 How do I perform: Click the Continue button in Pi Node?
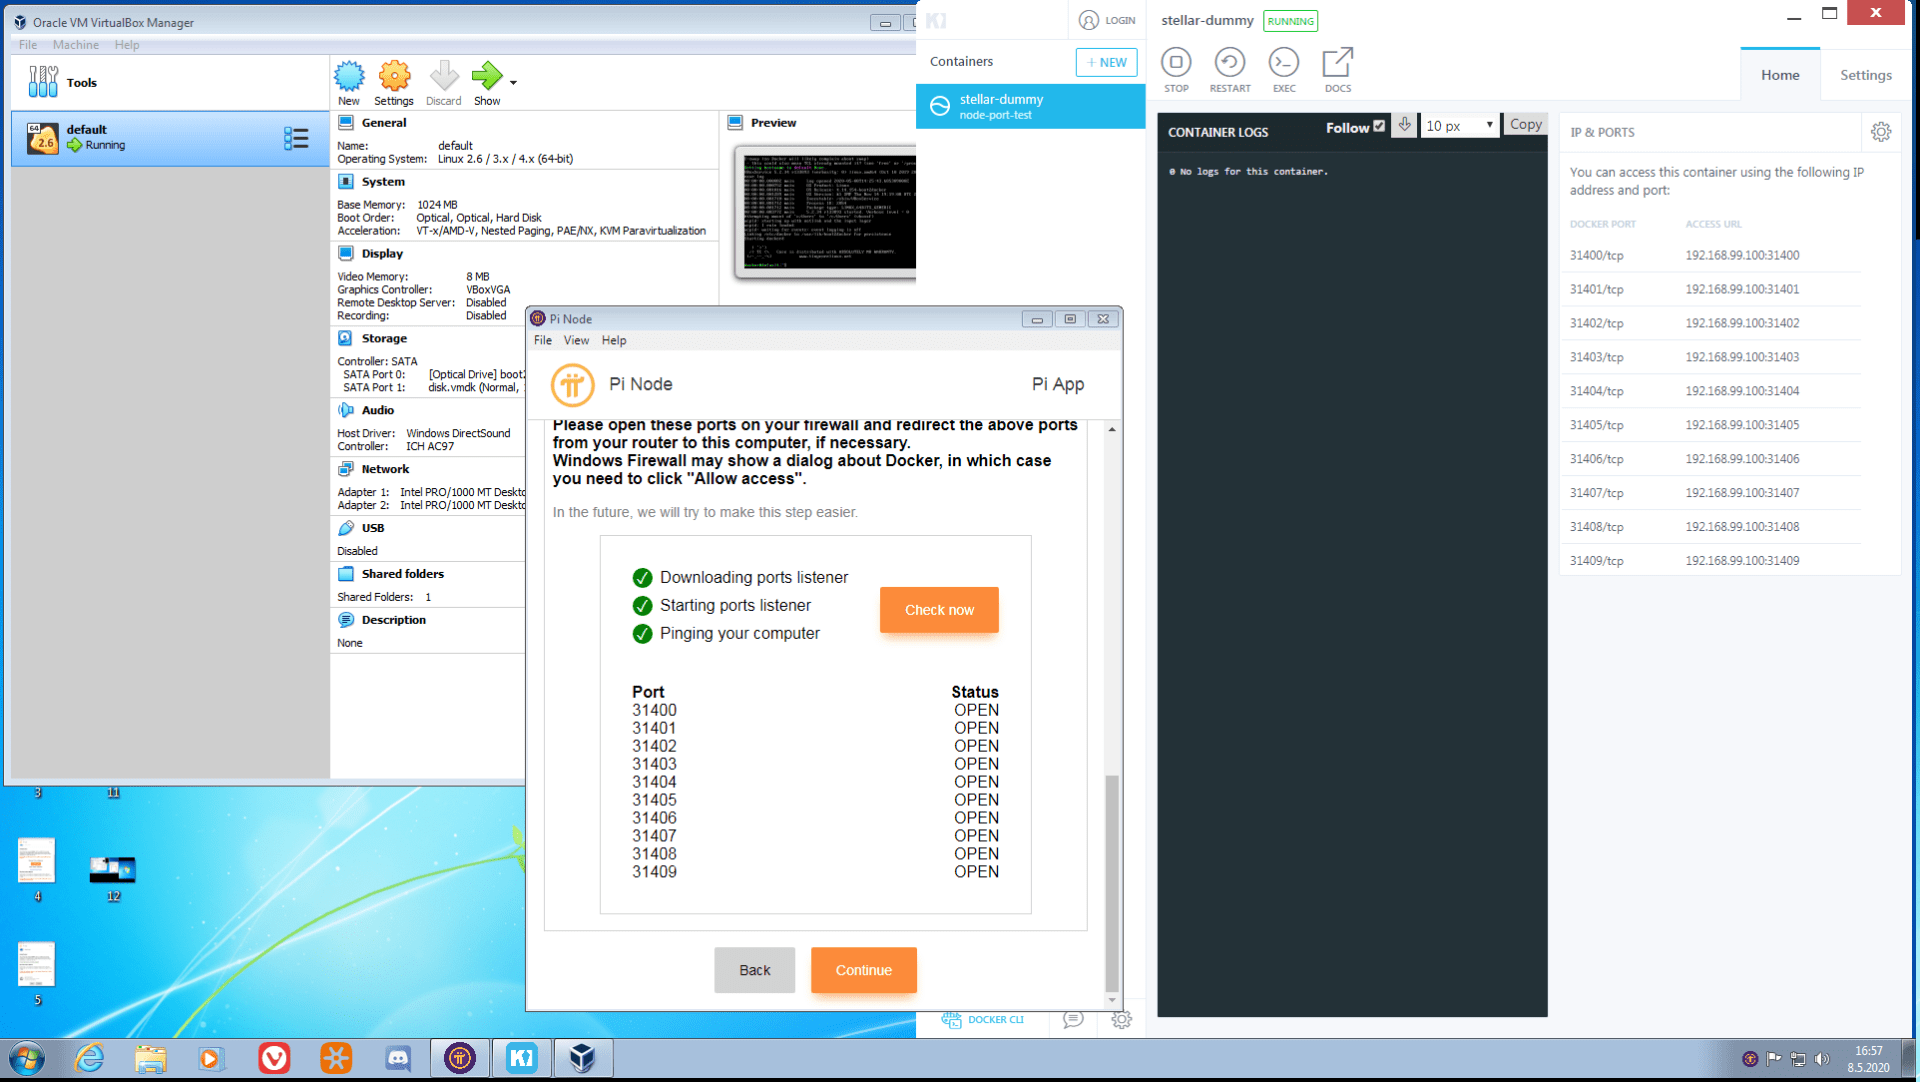pos(864,970)
